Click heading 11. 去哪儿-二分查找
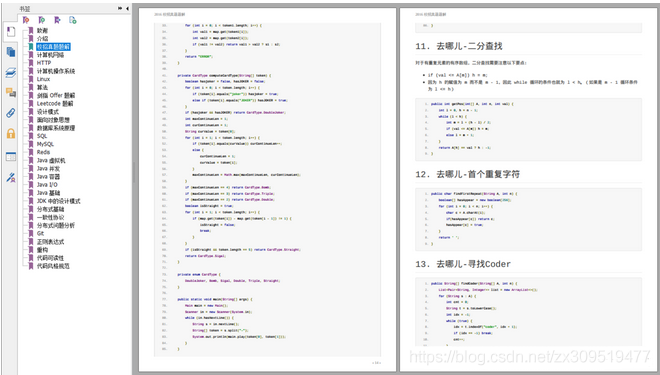The height and width of the screenshot is (375, 660). pos(459,46)
